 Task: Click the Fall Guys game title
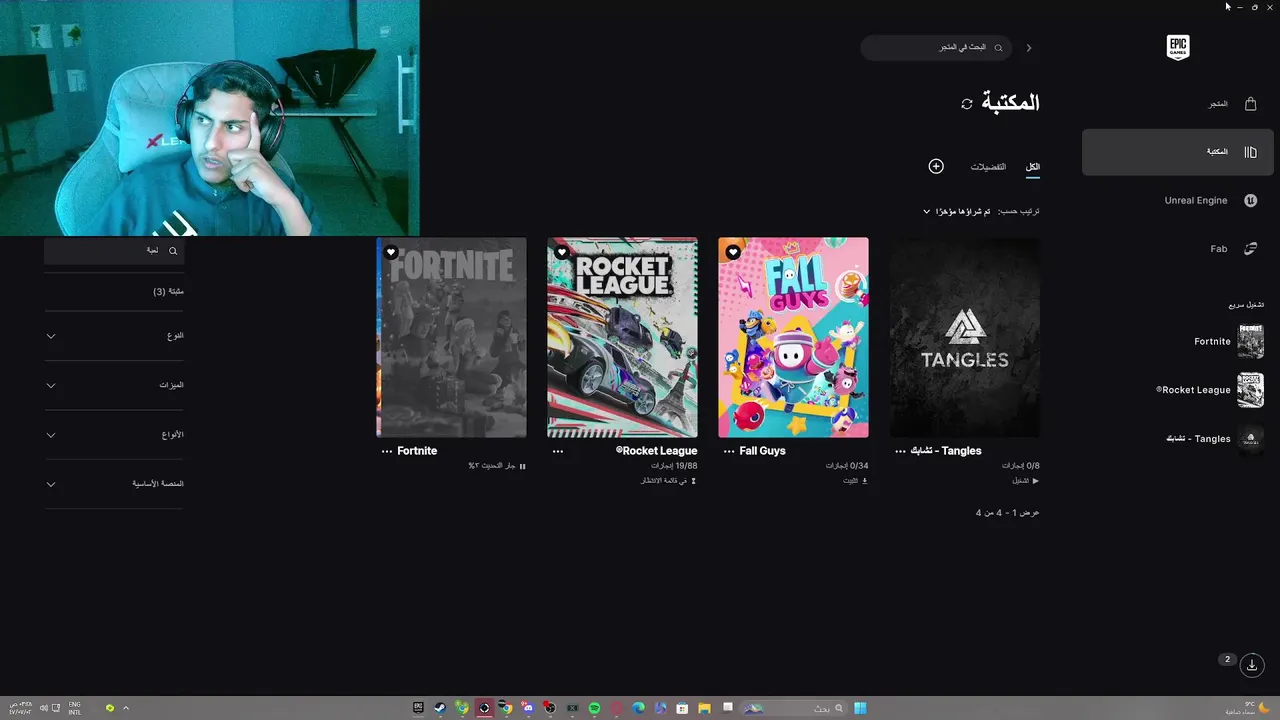pos(762,451)
